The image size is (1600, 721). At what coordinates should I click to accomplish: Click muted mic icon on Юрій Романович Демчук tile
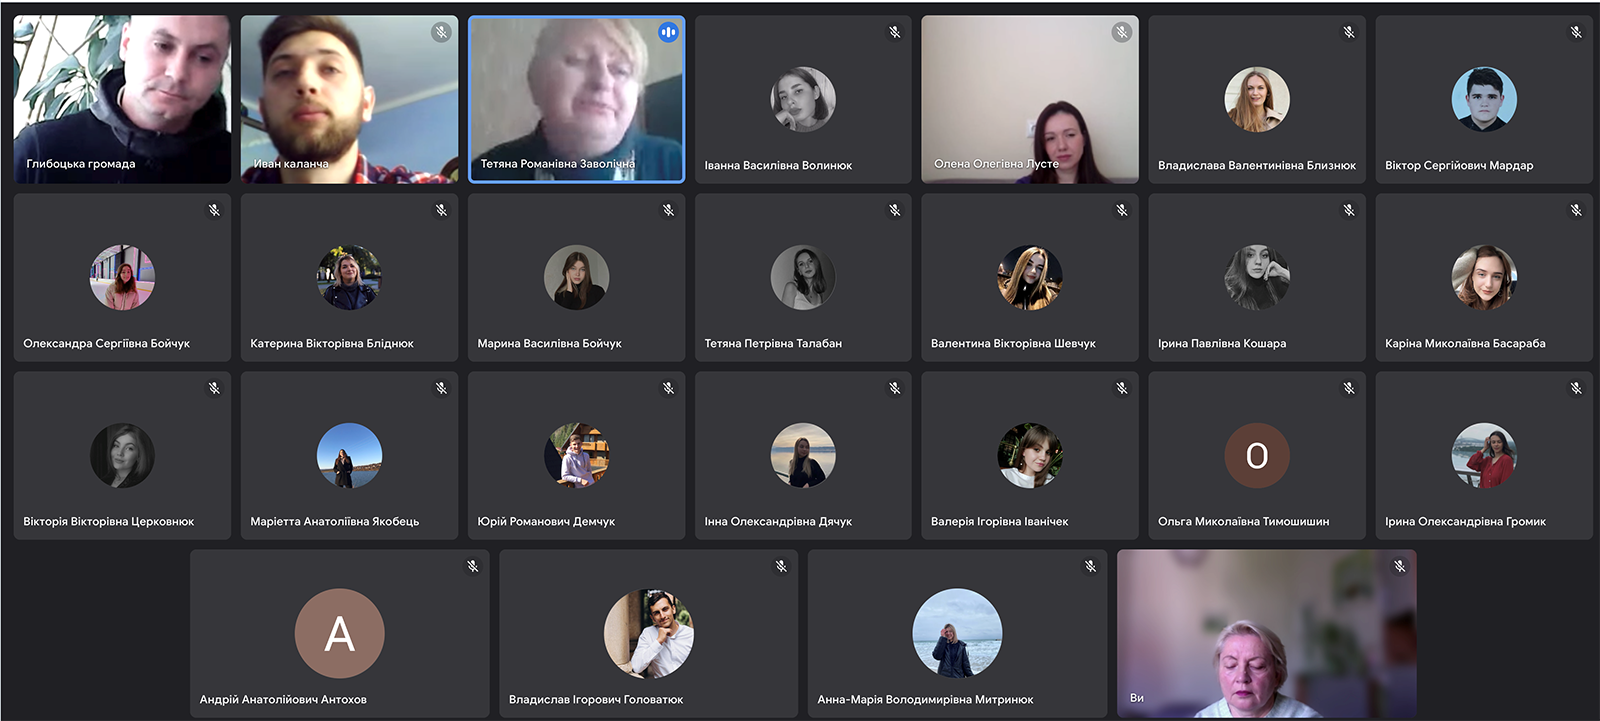(x=668, y=388)
